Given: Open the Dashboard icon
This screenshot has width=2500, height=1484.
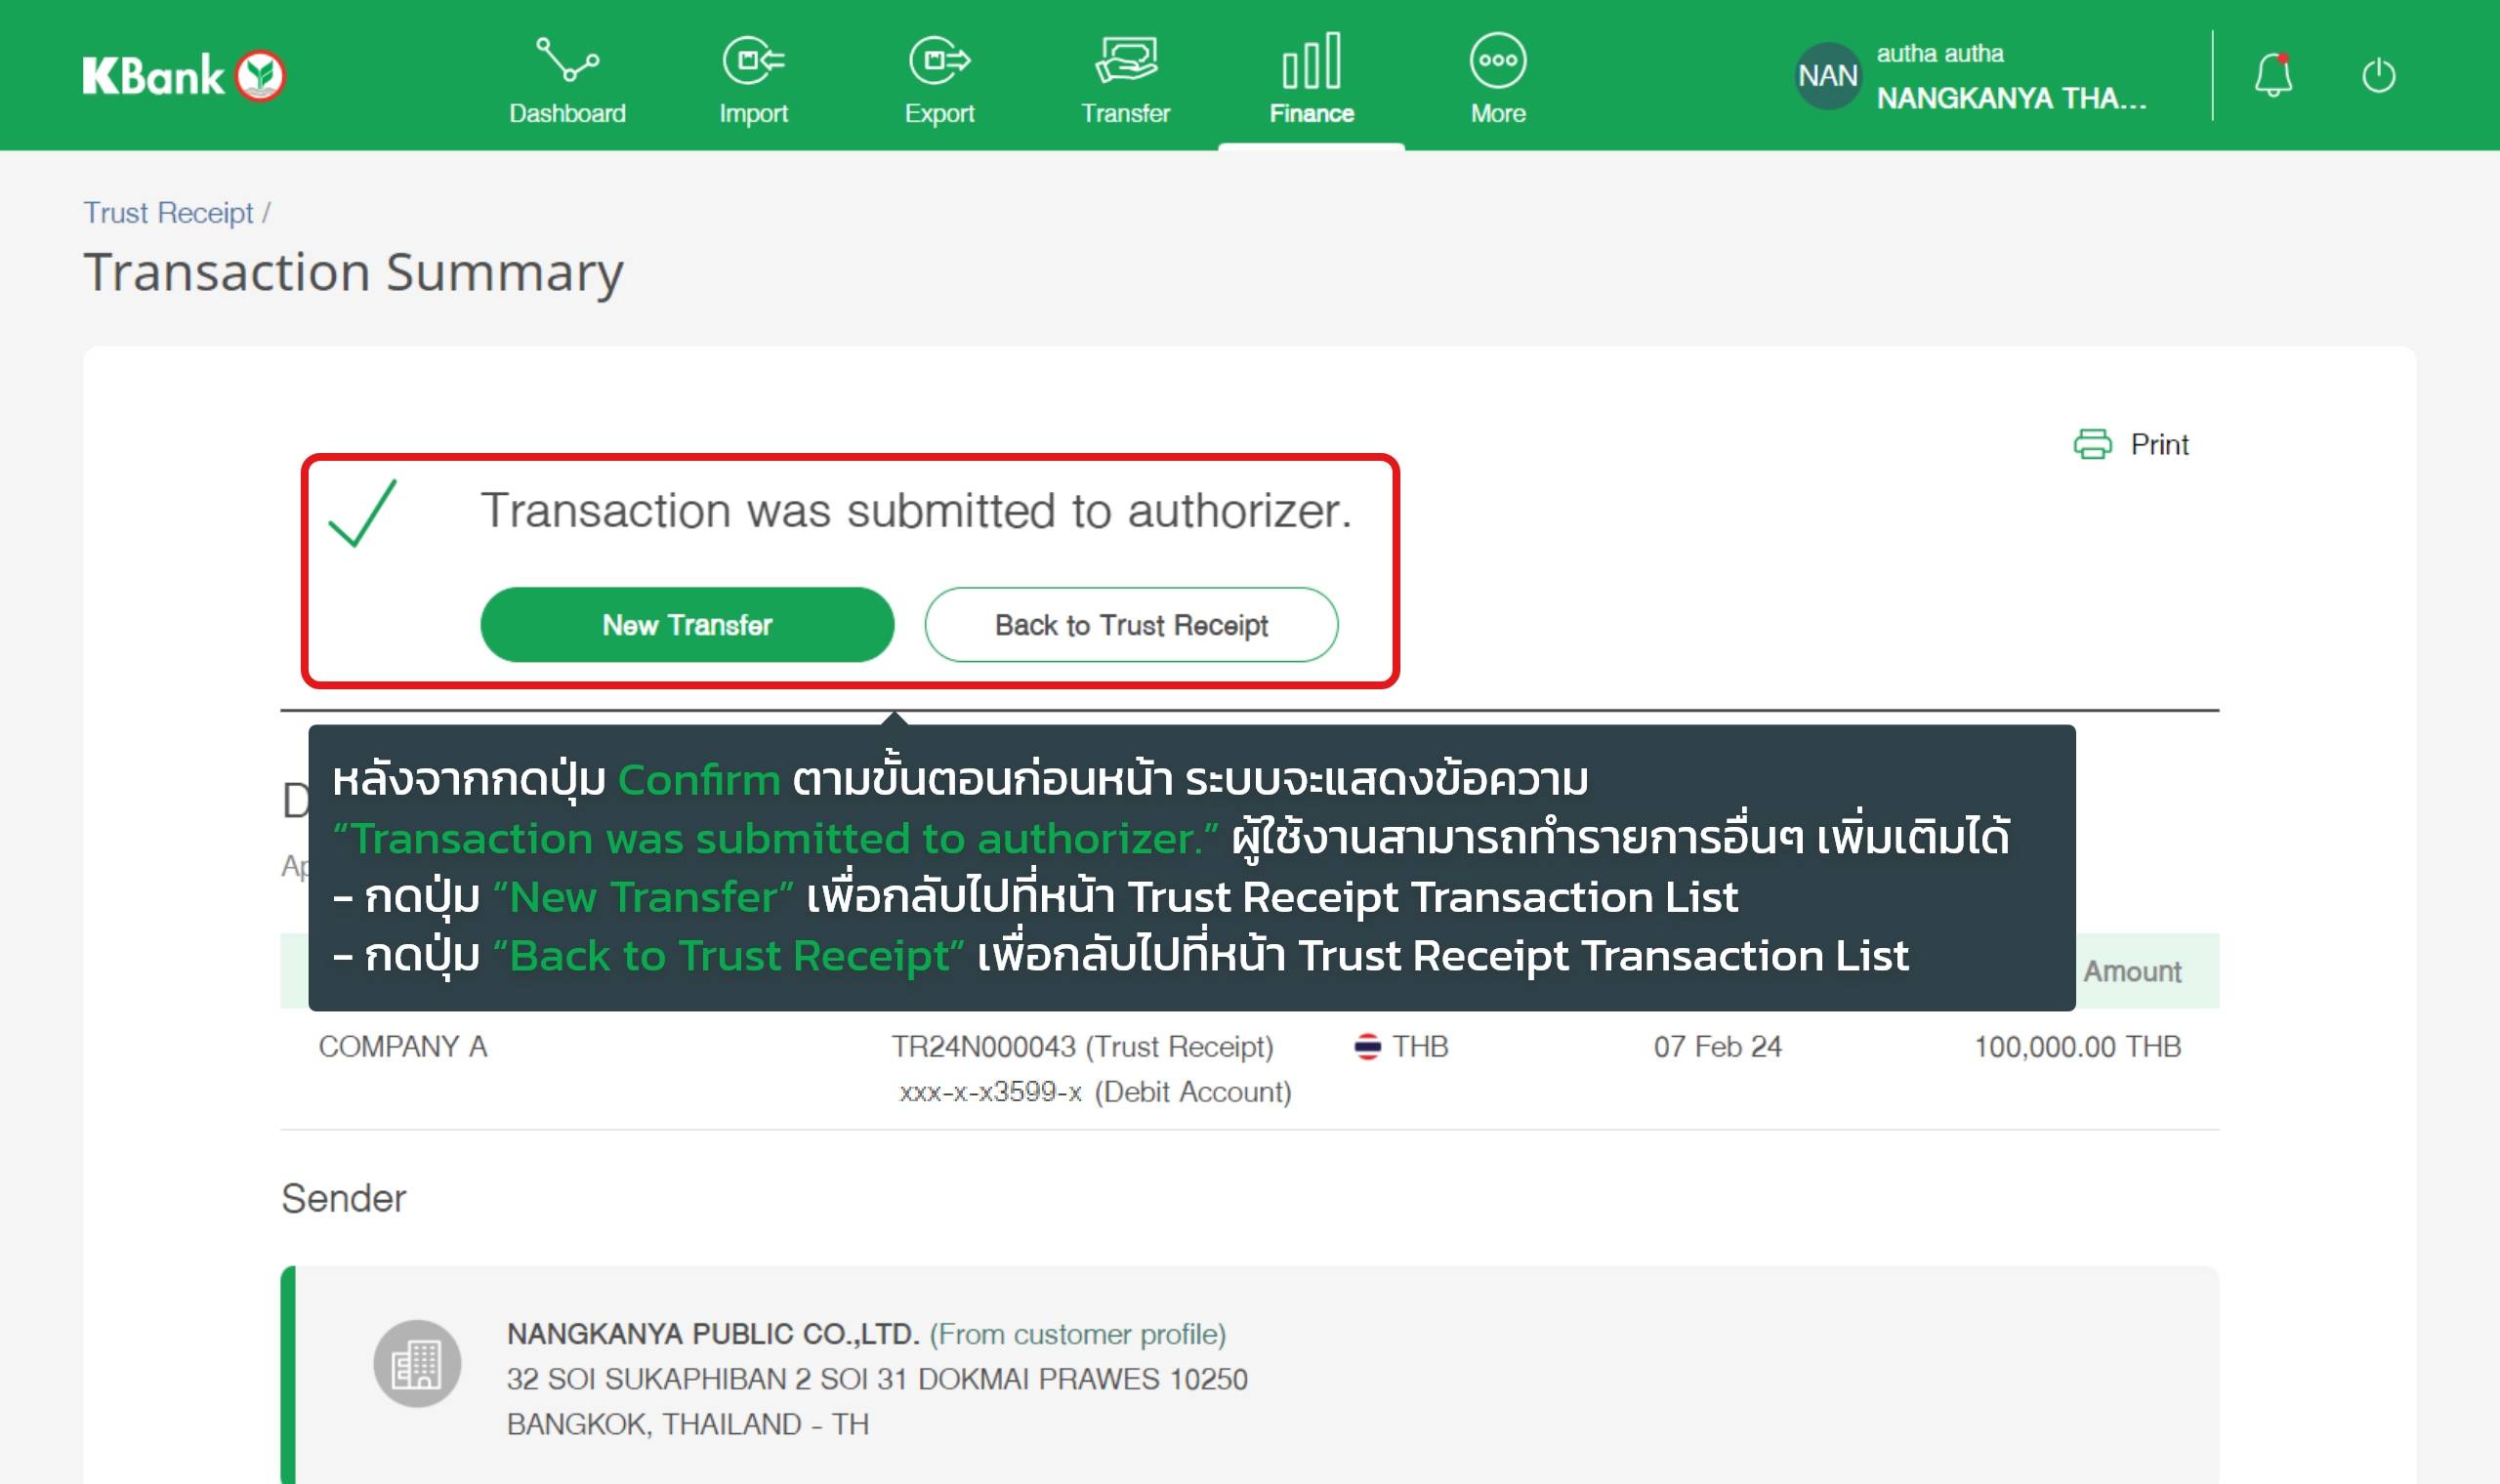Looking at the screenshot, I should tap(567, 60).
